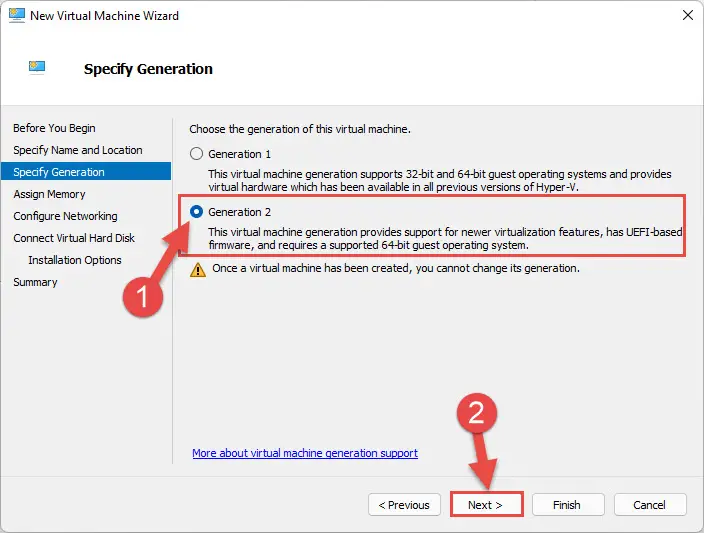The width and height of the screenshot is (704, 533).
Task: Close the New Virtual Machine Wizard
Action: click(687, 15)
